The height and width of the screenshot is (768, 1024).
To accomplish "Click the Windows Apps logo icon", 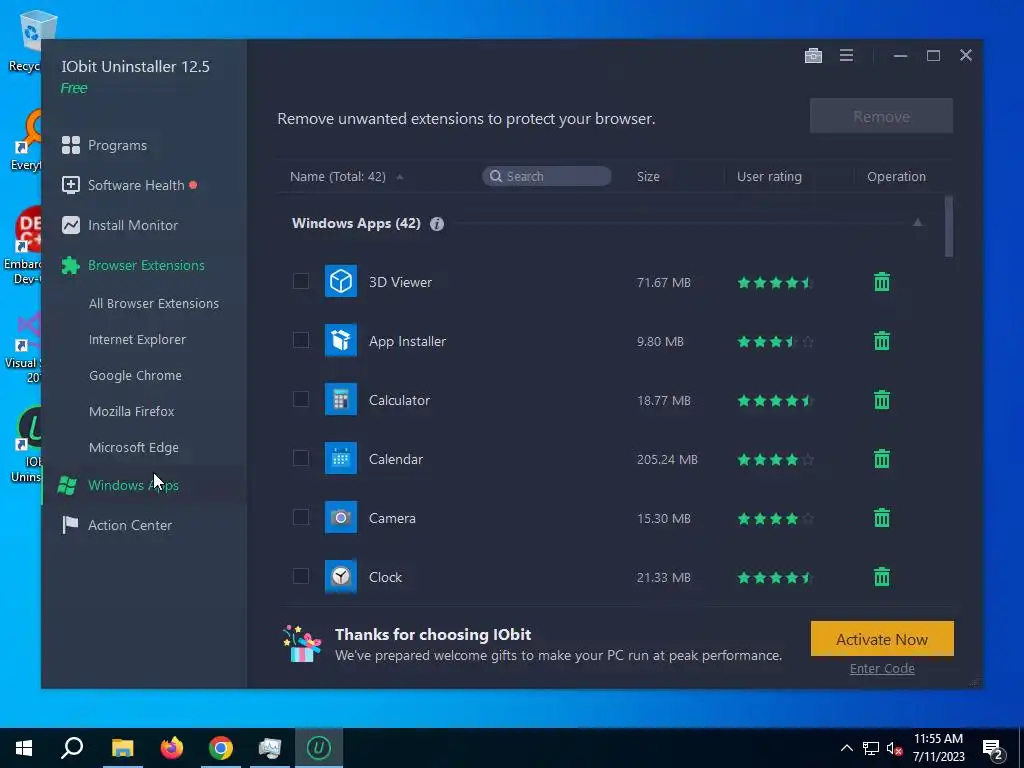I will [x=67, y=485].
